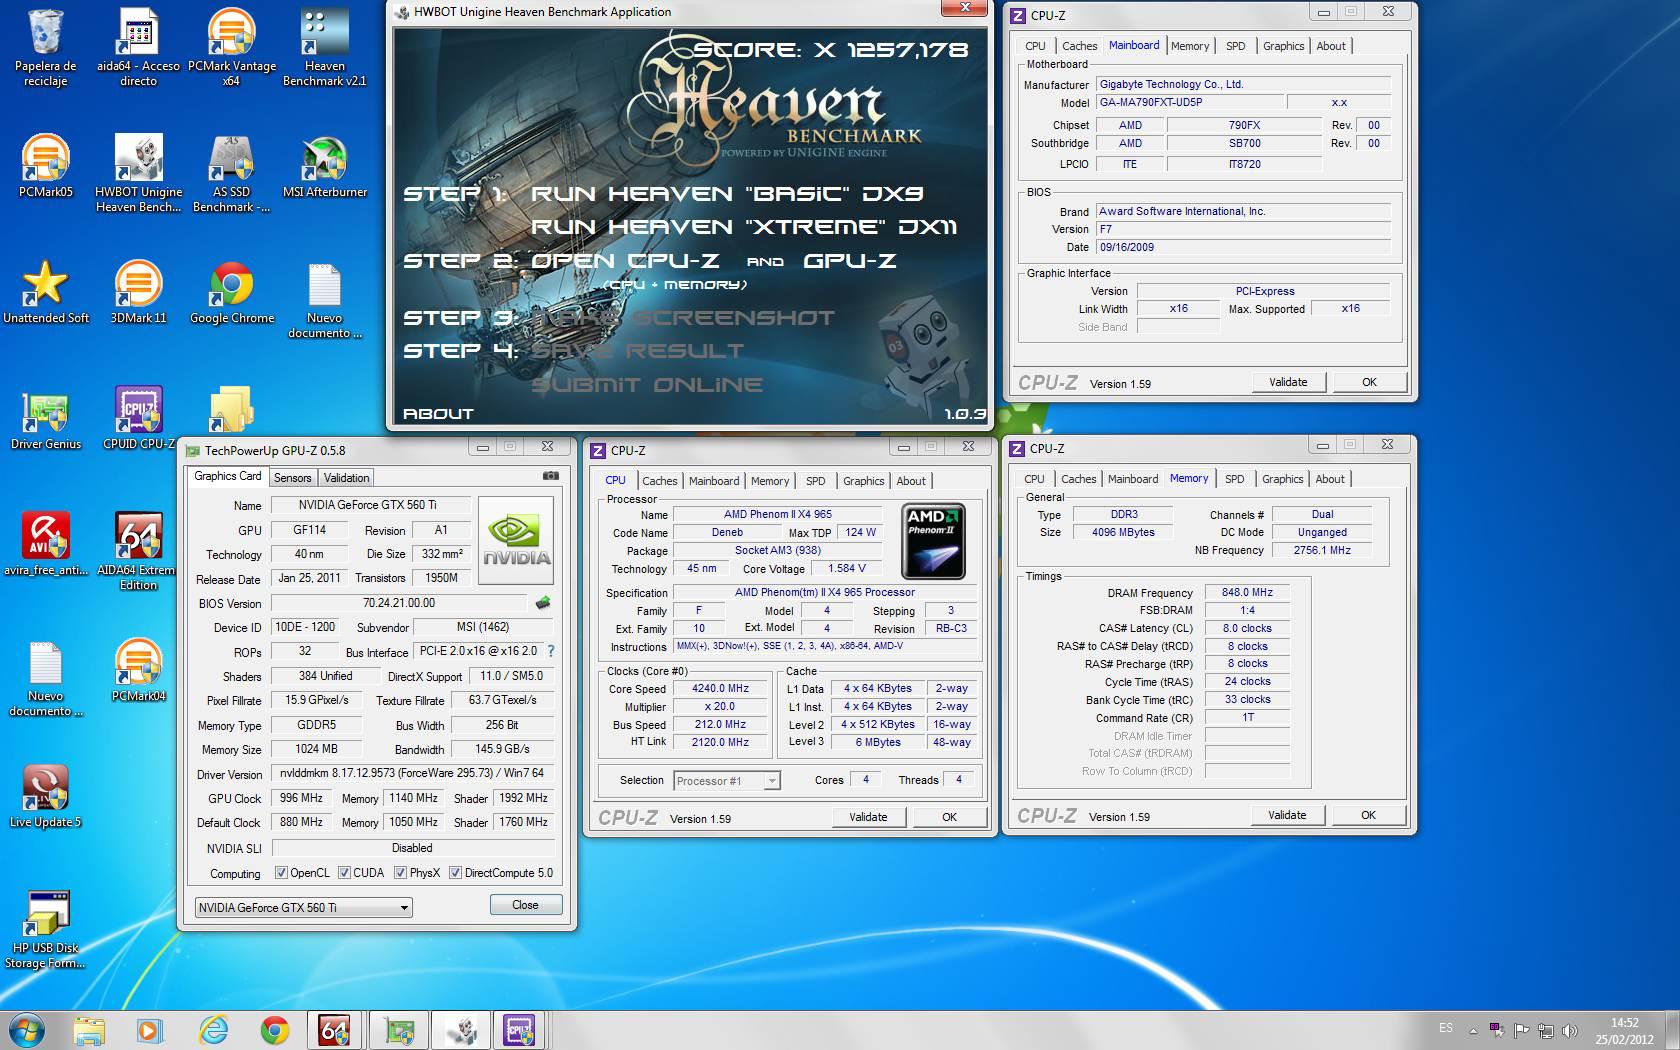Click GPU Clock value 996 MHz field
This screenshot has width=1680, height=1050.
(x=301, y=798)
